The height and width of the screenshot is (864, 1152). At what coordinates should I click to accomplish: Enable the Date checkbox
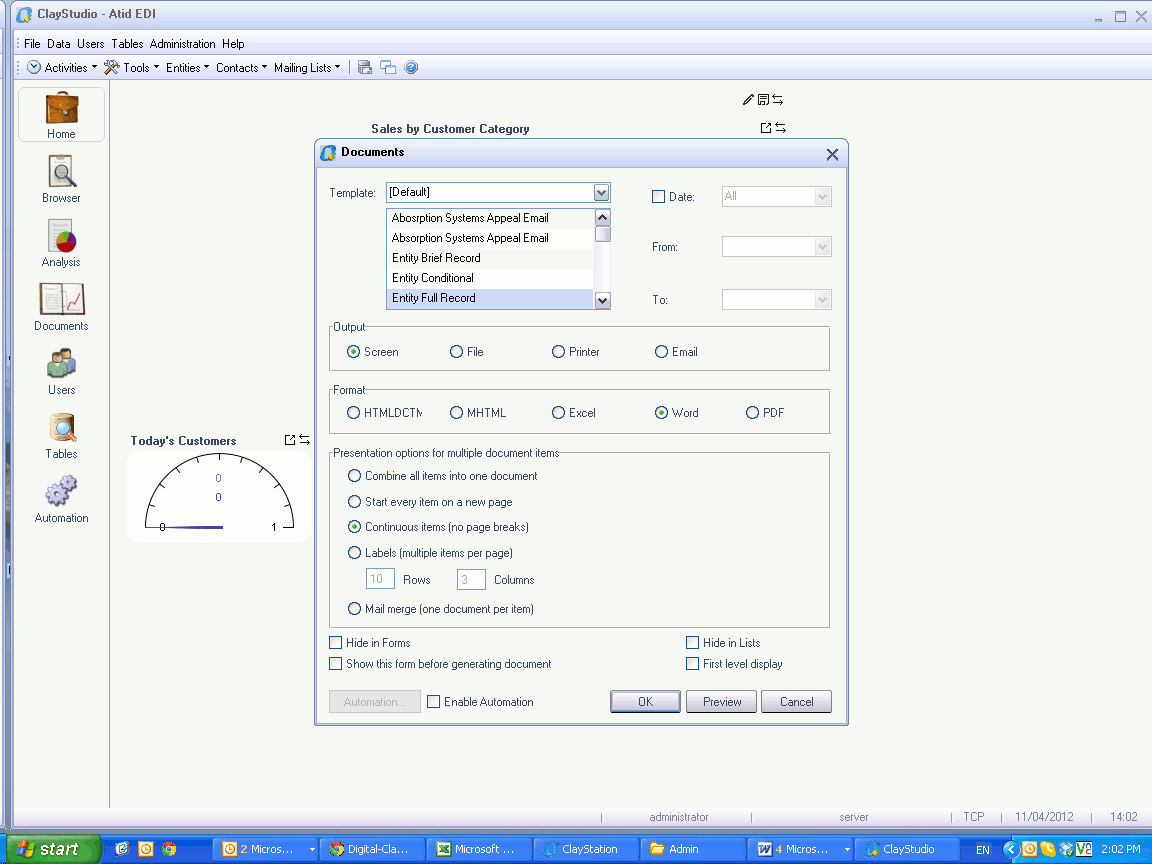point(658,197)
